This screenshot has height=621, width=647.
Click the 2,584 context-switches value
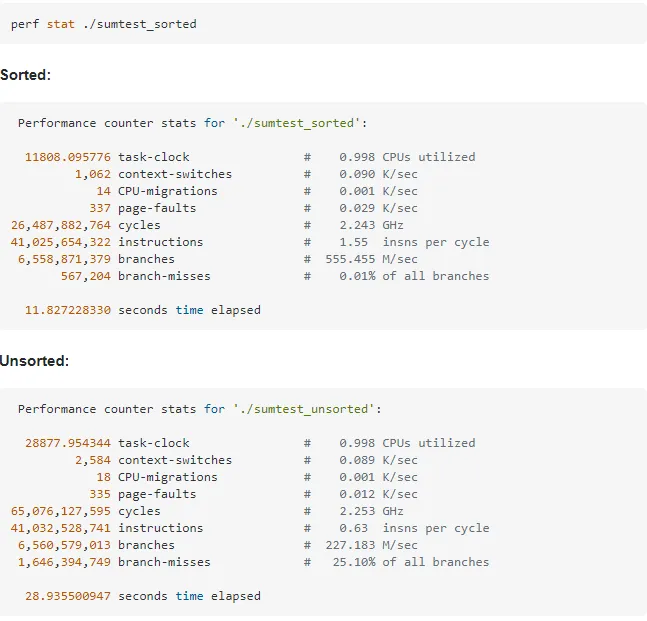[92, 460]
